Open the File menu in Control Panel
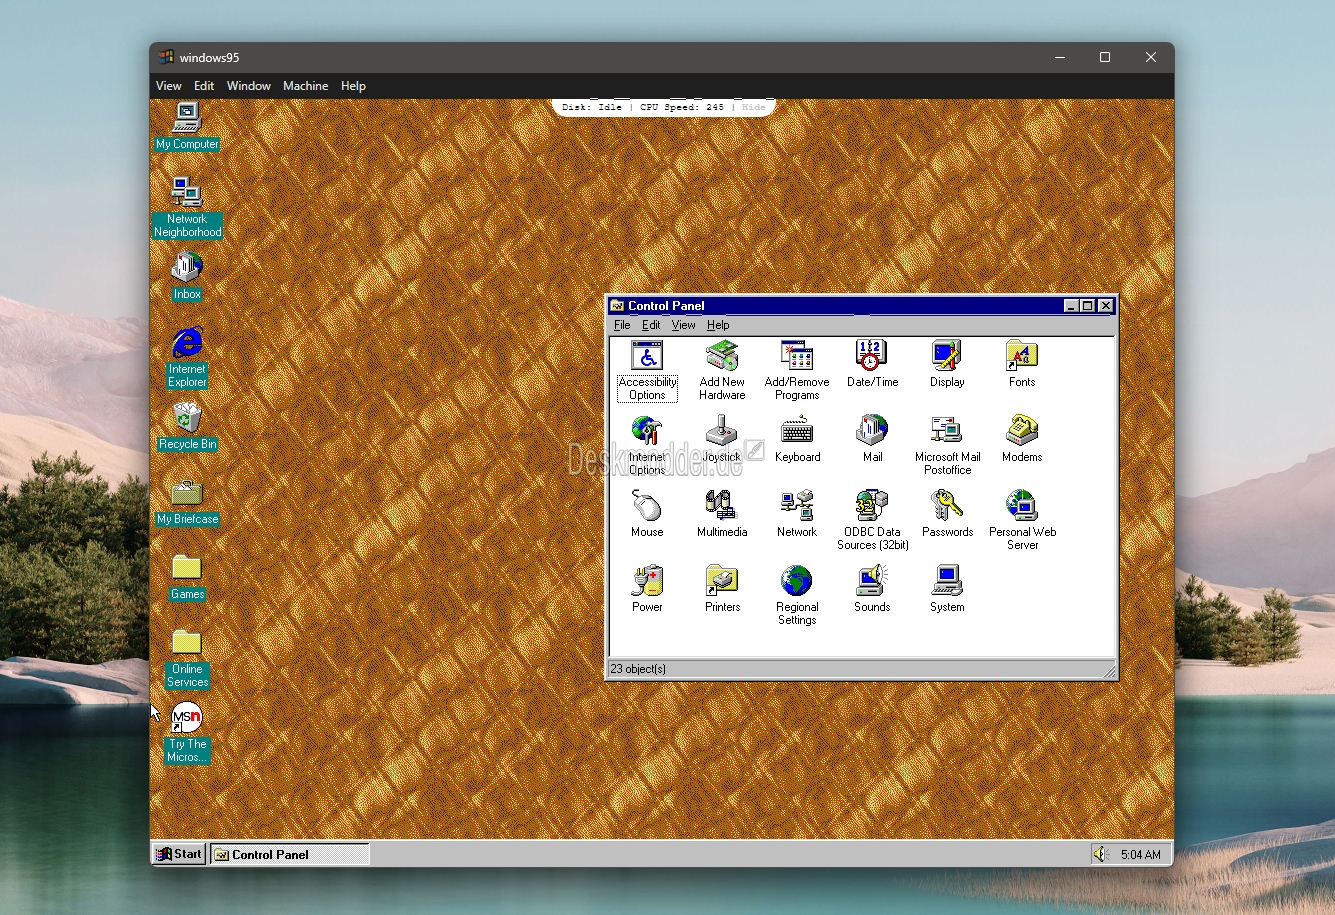Viewport: 1335px width, 915px height. click(622, 325)
